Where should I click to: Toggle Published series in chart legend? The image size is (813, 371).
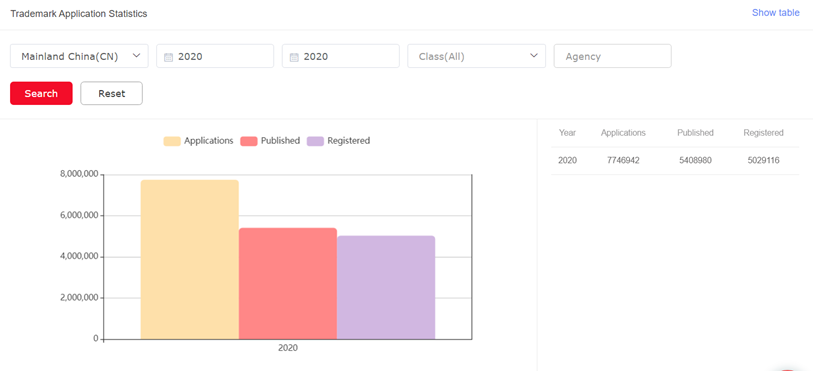pyautogui.click(x=270, y=141)
